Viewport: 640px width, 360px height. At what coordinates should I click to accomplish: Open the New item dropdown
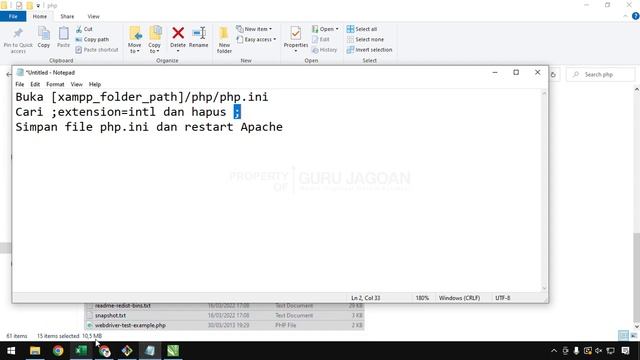pyautogui.click(x=254, y=29)
